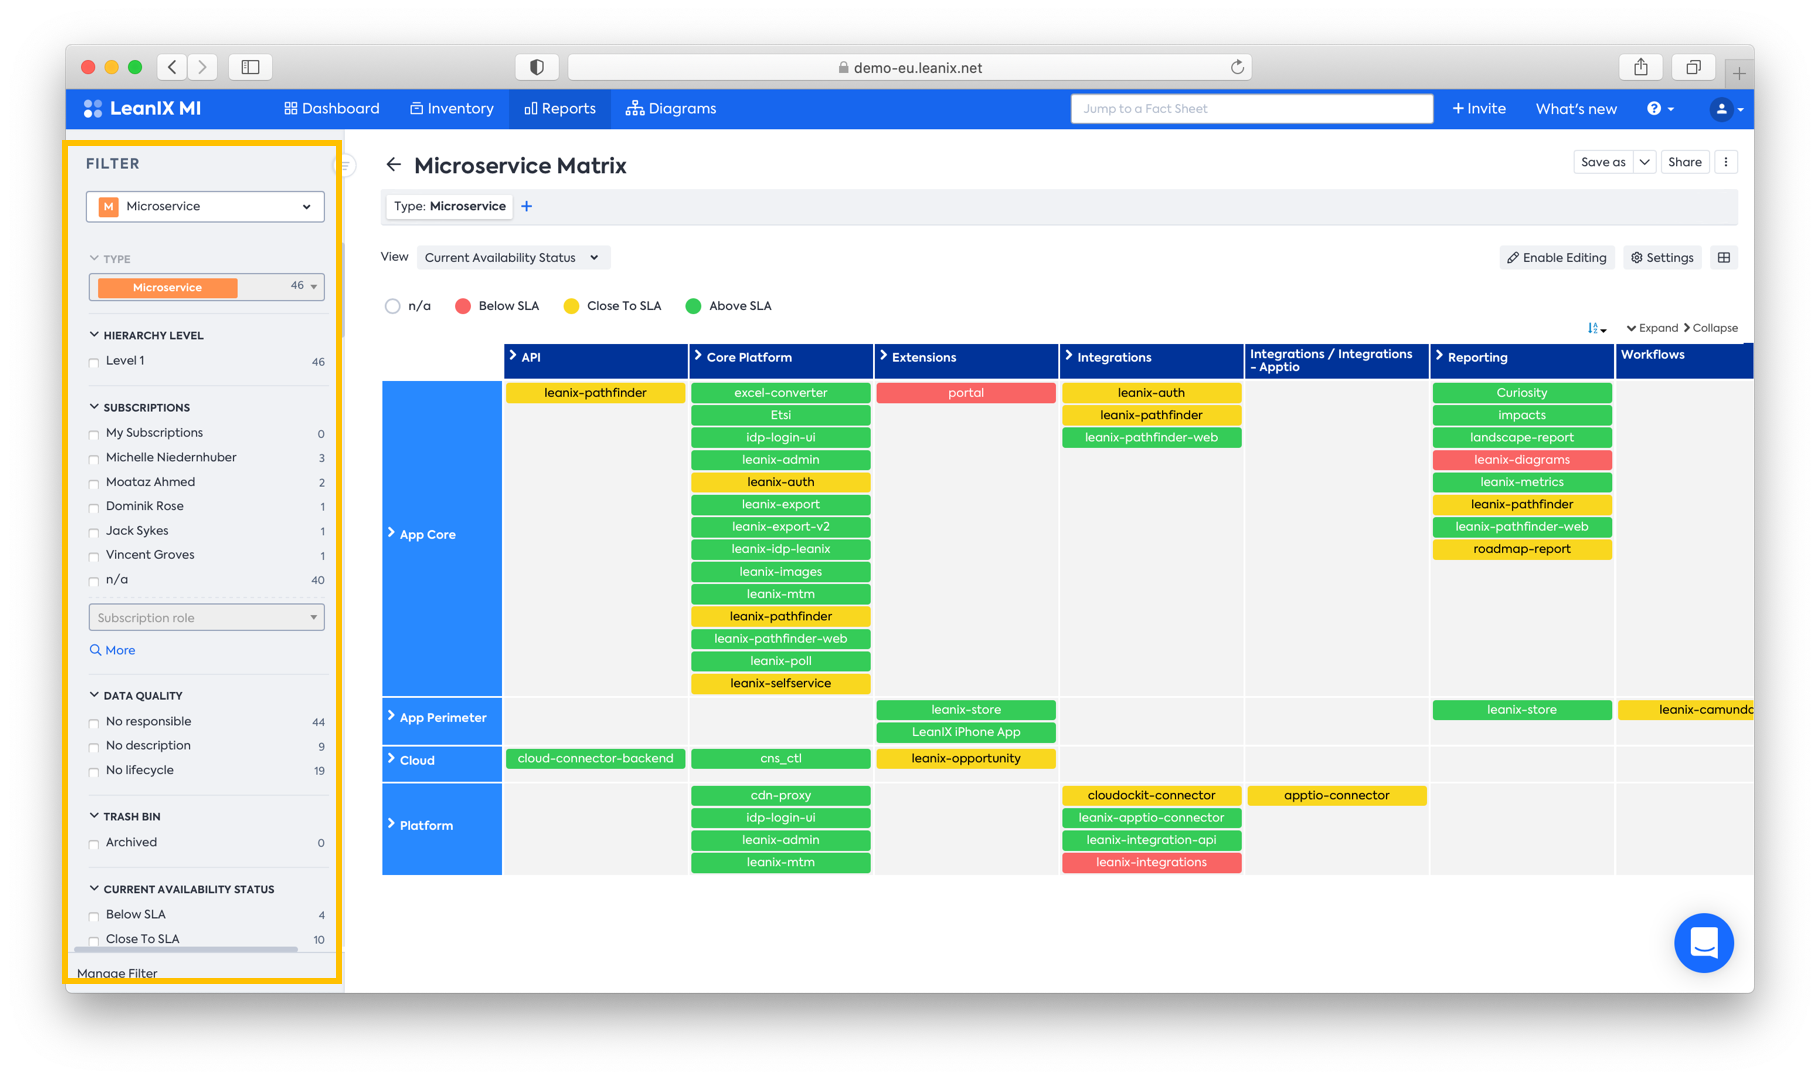
Task: Click the green Above SLA legend swatch
Action: click(x=693, y=306)
